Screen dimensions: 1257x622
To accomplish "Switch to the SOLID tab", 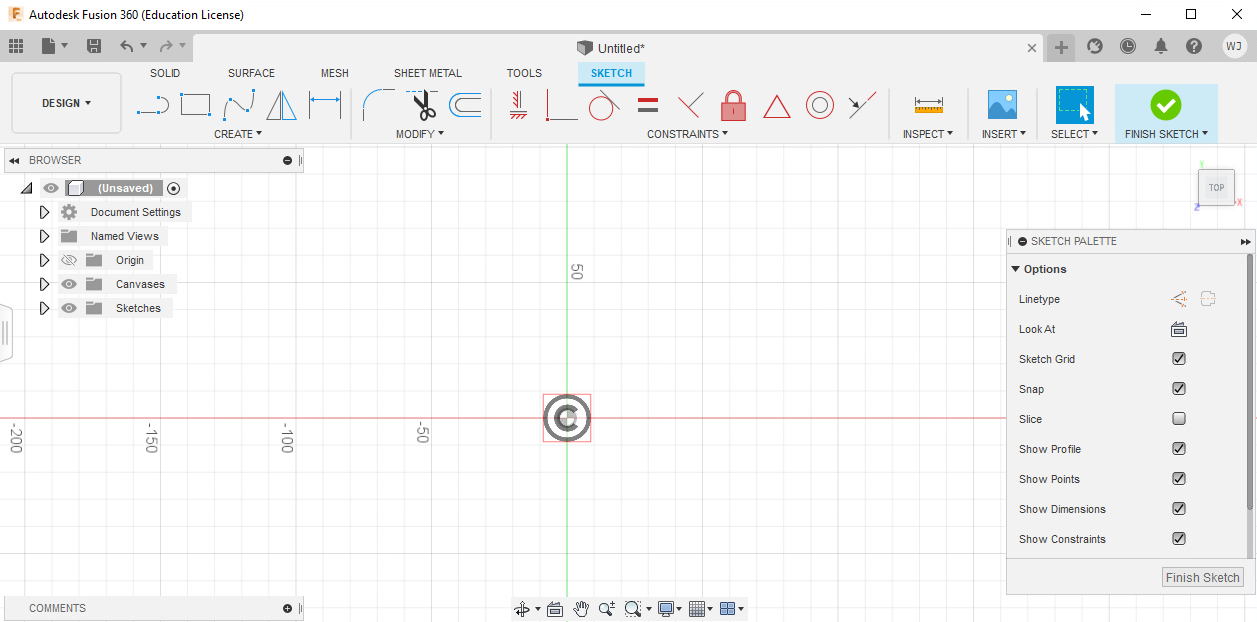I will (165, 72).
